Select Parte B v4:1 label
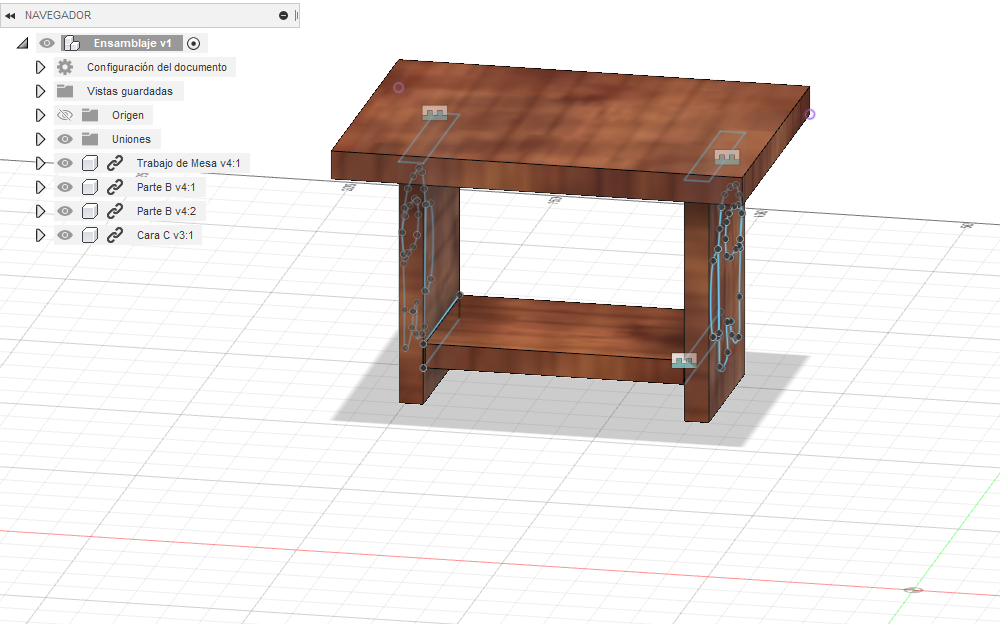The height and width of the screenshot is (624, 1000). click(x=166, y=187)
